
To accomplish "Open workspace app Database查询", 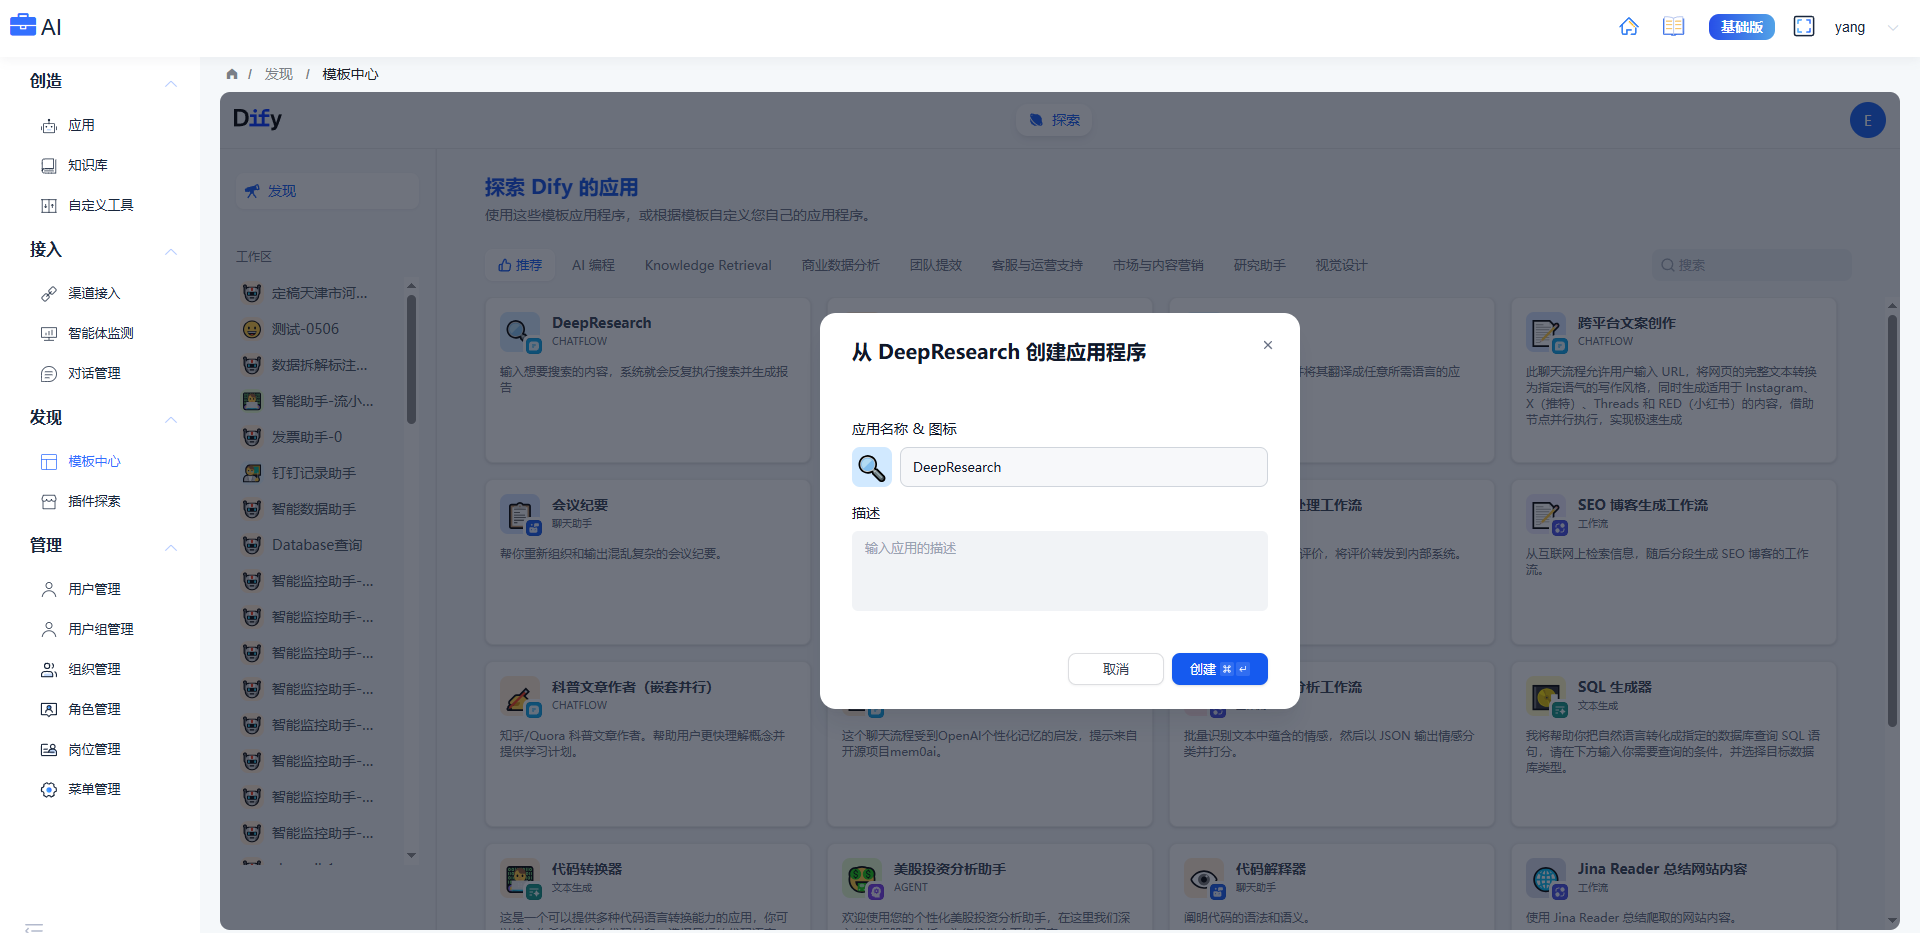I will 320,545.
